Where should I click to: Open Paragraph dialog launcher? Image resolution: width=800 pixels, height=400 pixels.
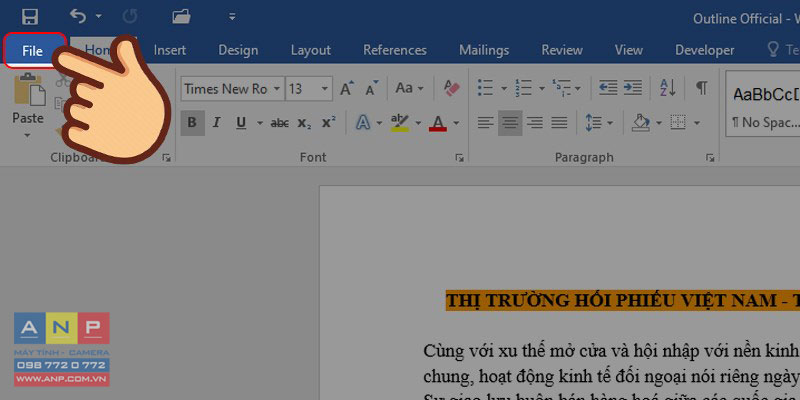(x=710, y=158)
